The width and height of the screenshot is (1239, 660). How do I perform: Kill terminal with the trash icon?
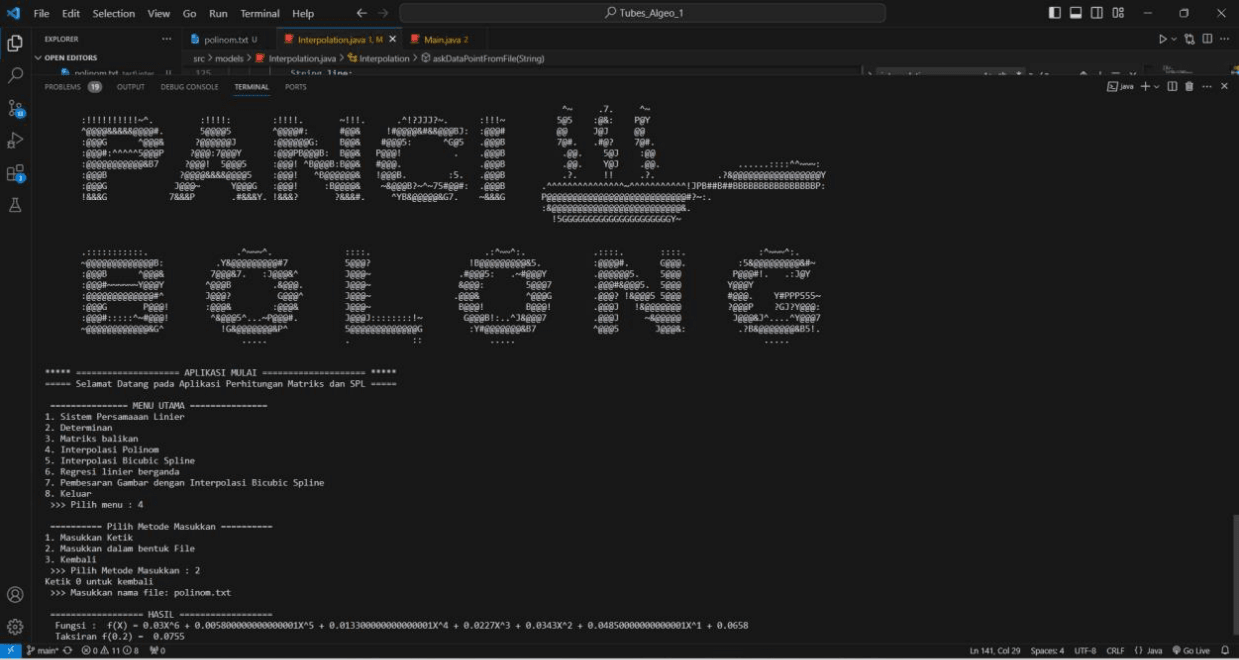click(1189, 87)
